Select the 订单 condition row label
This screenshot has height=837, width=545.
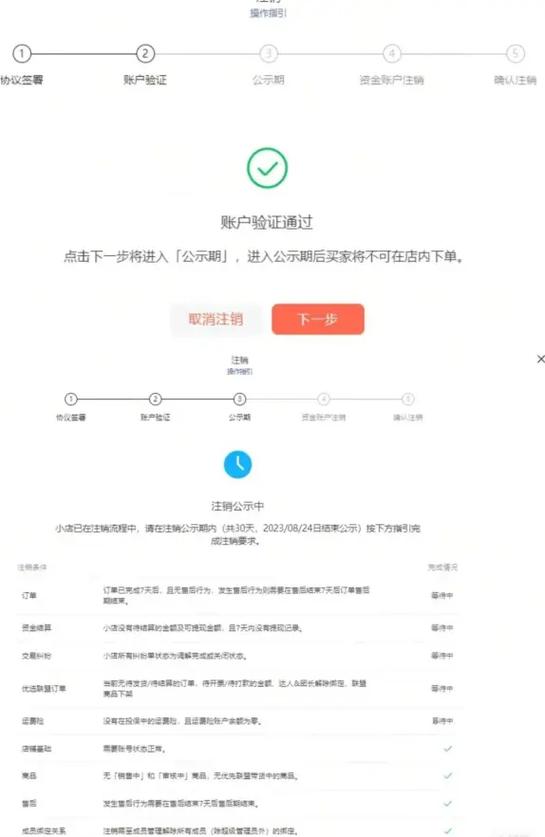(29, 595)
